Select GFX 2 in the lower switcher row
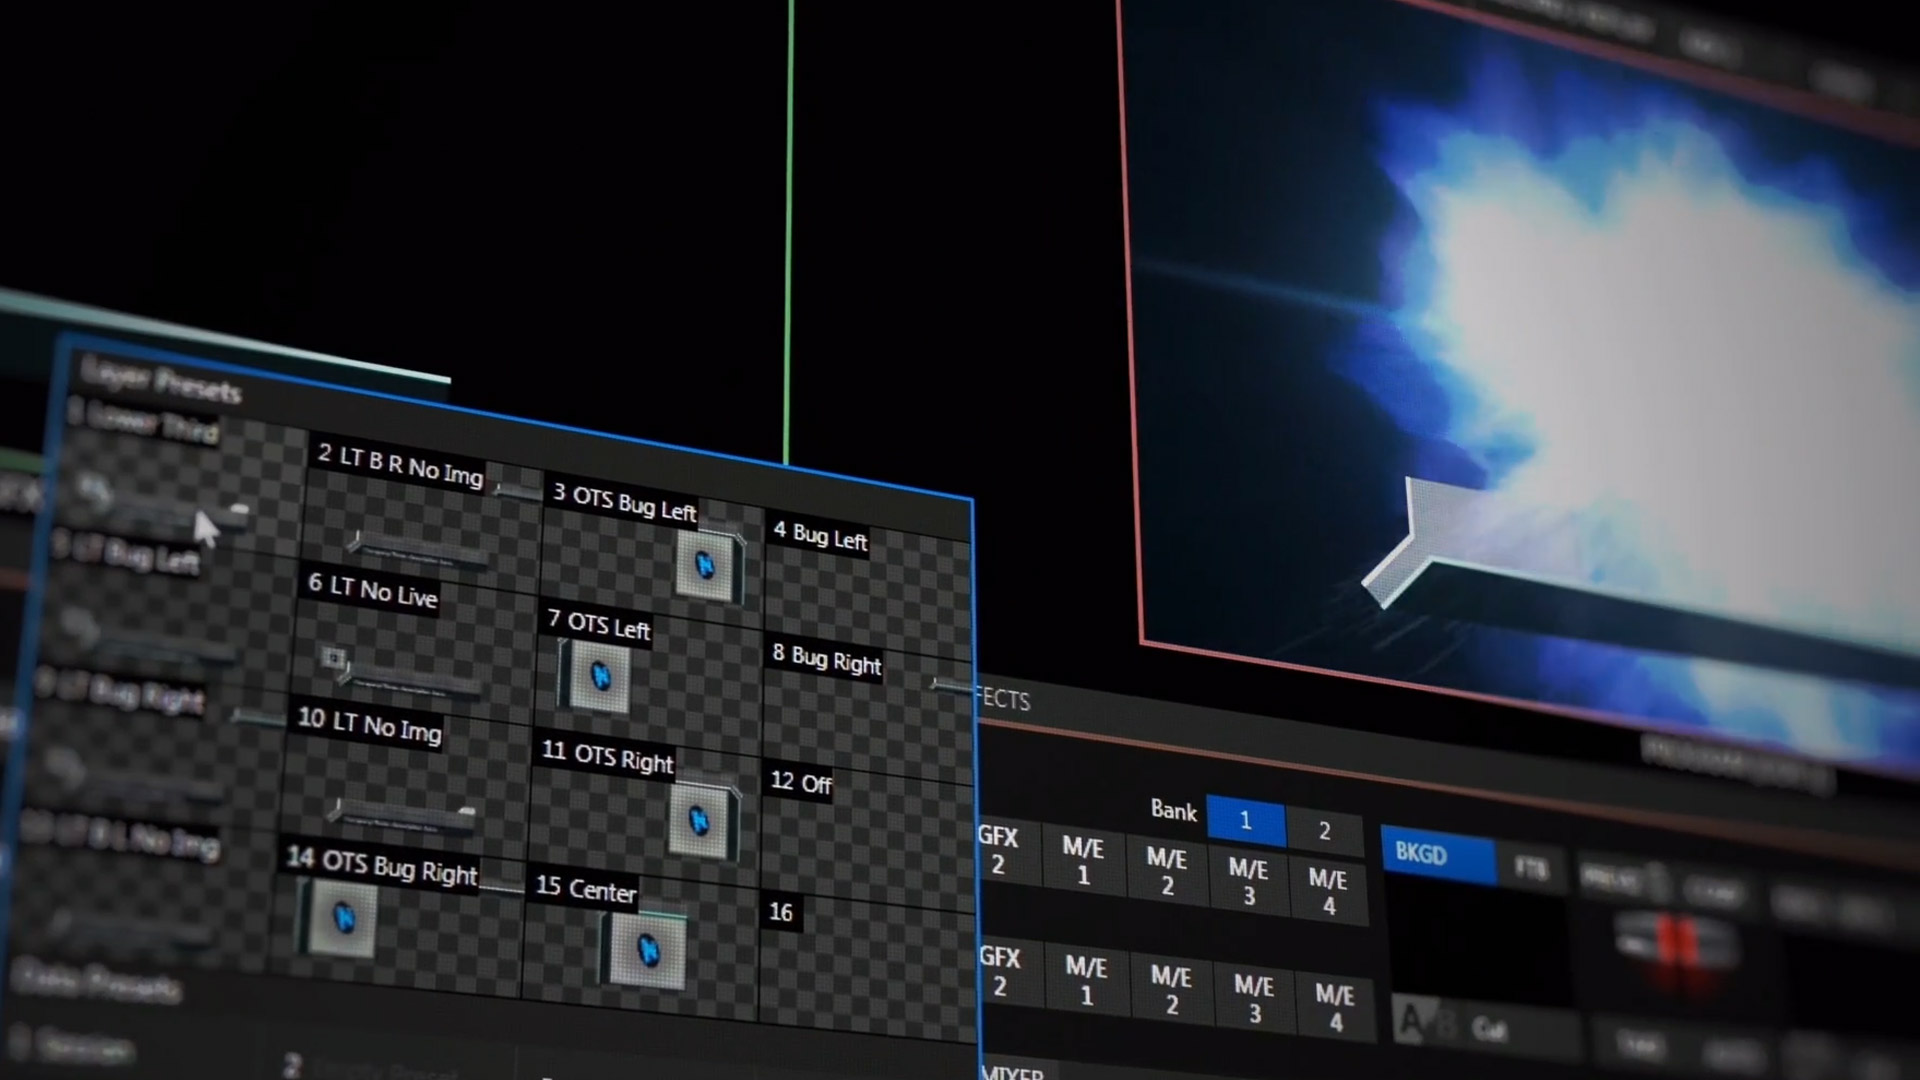Screen dimensions: 1920x1080 tap(1000, 971)
